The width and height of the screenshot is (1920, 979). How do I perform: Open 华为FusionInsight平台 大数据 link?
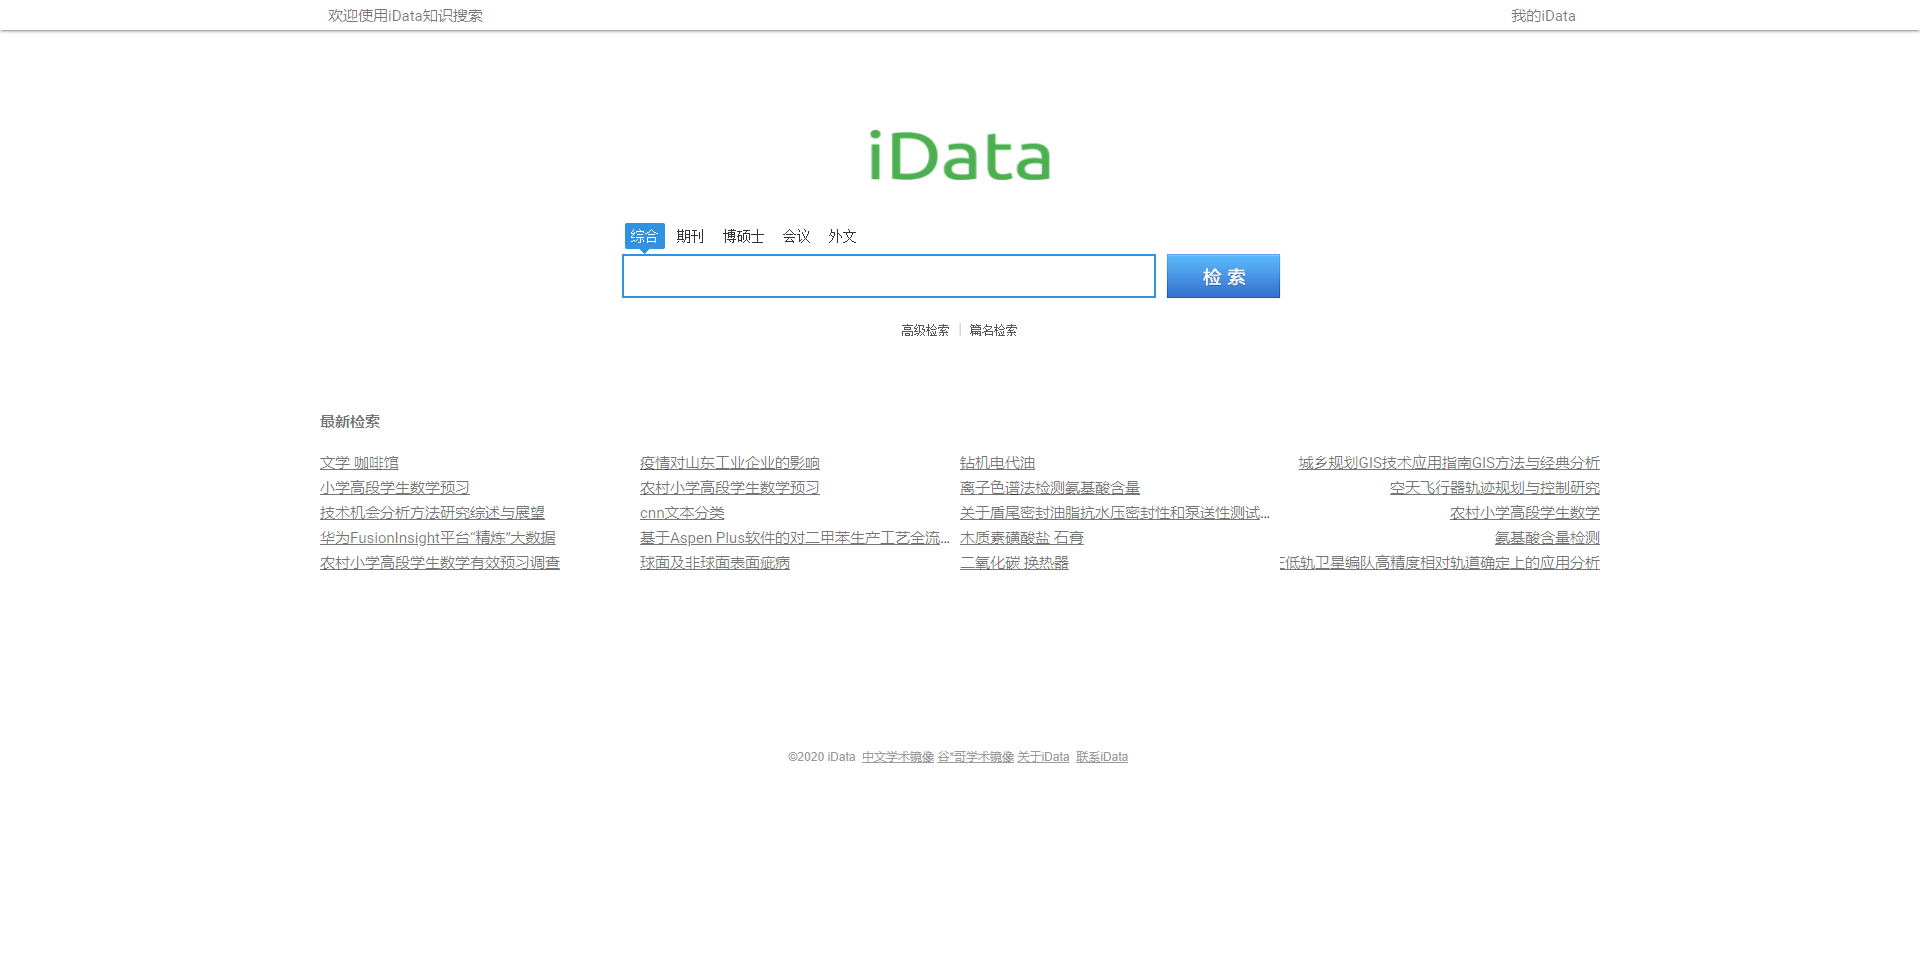pos(438,538)
